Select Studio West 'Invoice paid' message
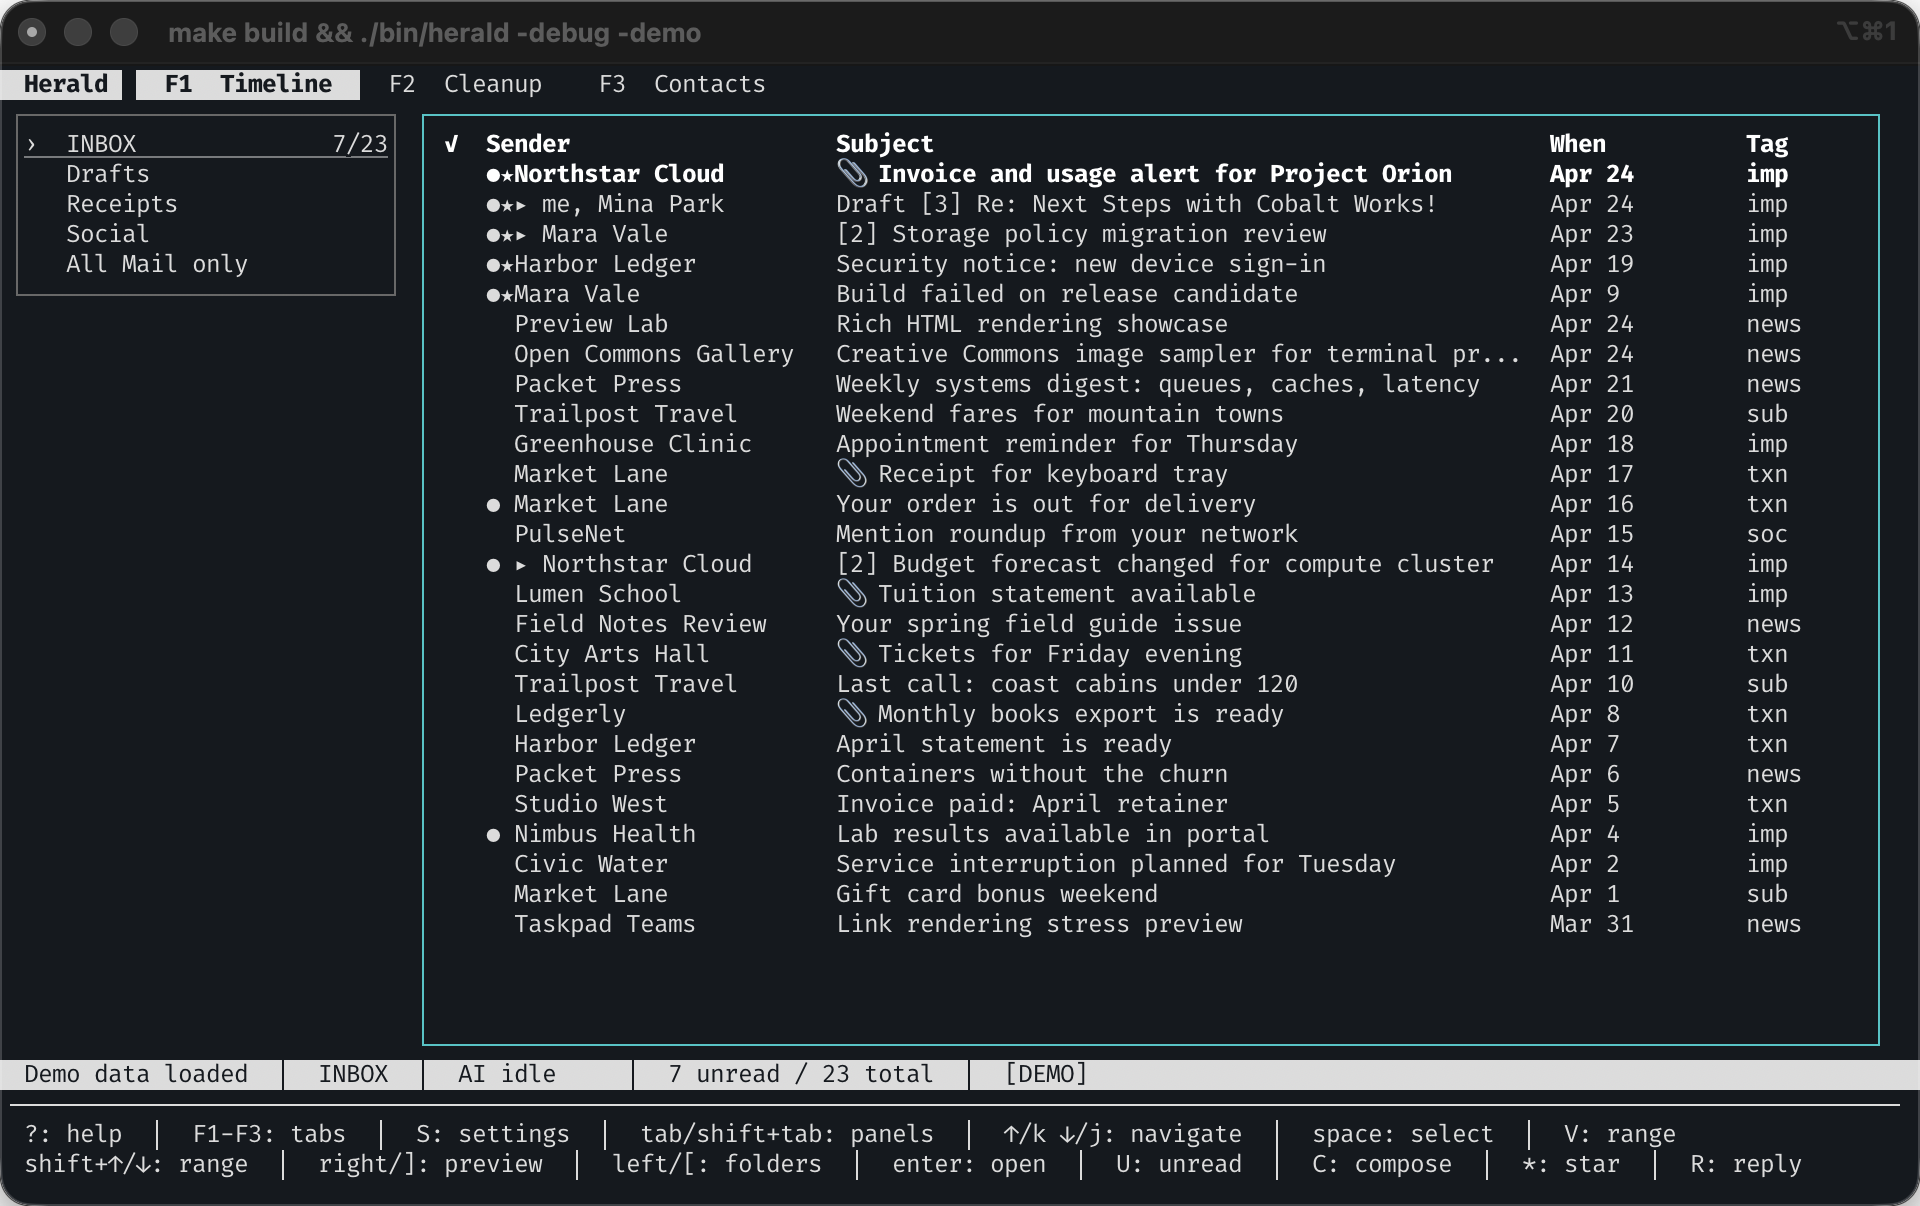 (1150, 804)
